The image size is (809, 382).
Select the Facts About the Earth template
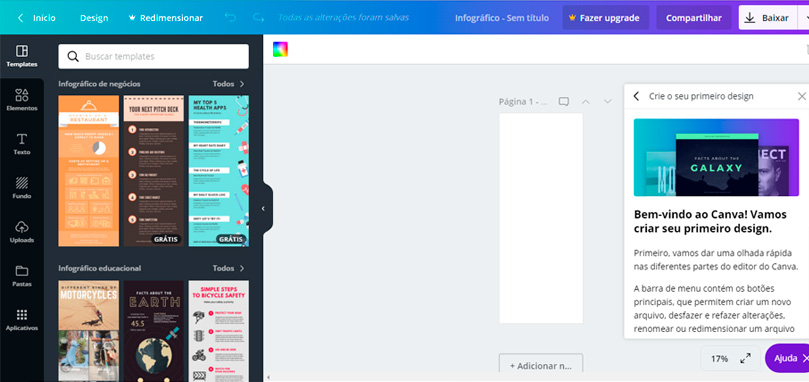pos(154,331)
